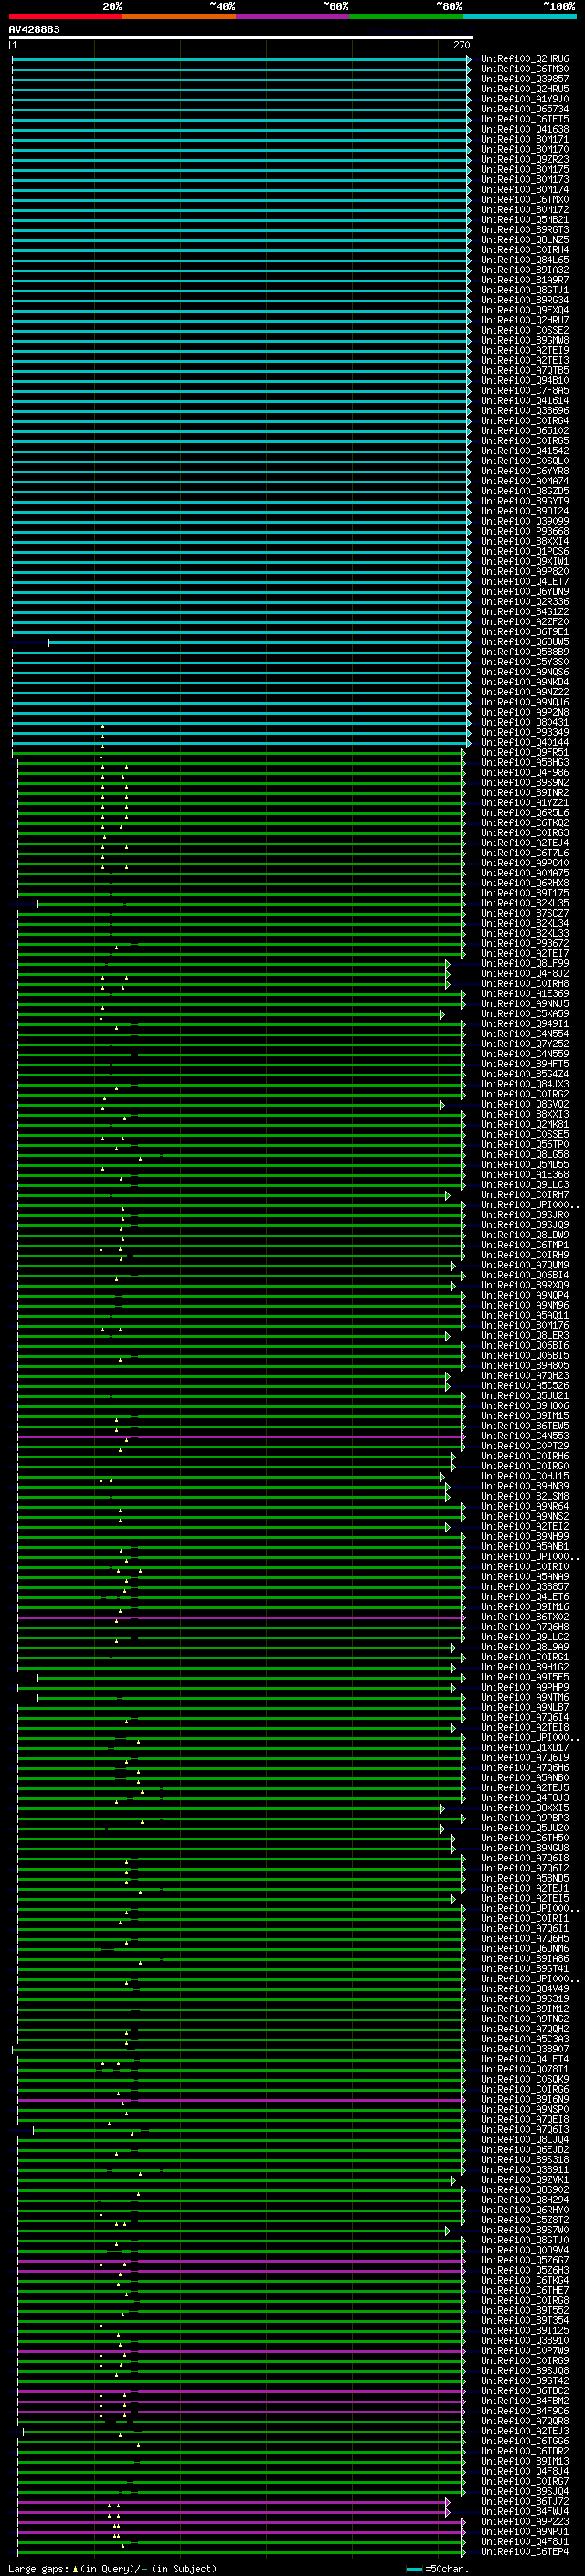Select hit label UniRef100_P93668
The width and height of the screenshot is (585, 2576).
[525, 531]
